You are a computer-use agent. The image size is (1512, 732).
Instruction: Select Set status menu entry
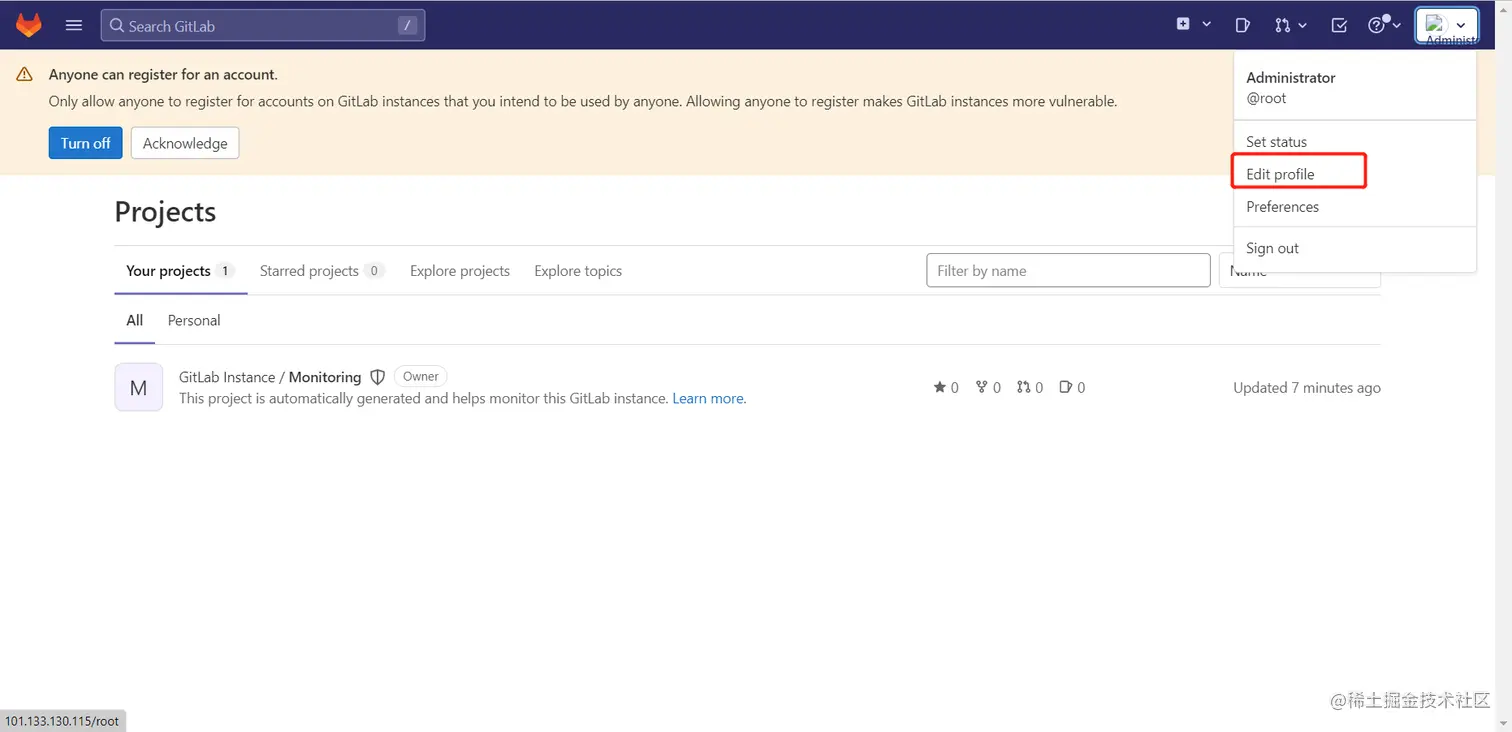tap(1354, 142)
